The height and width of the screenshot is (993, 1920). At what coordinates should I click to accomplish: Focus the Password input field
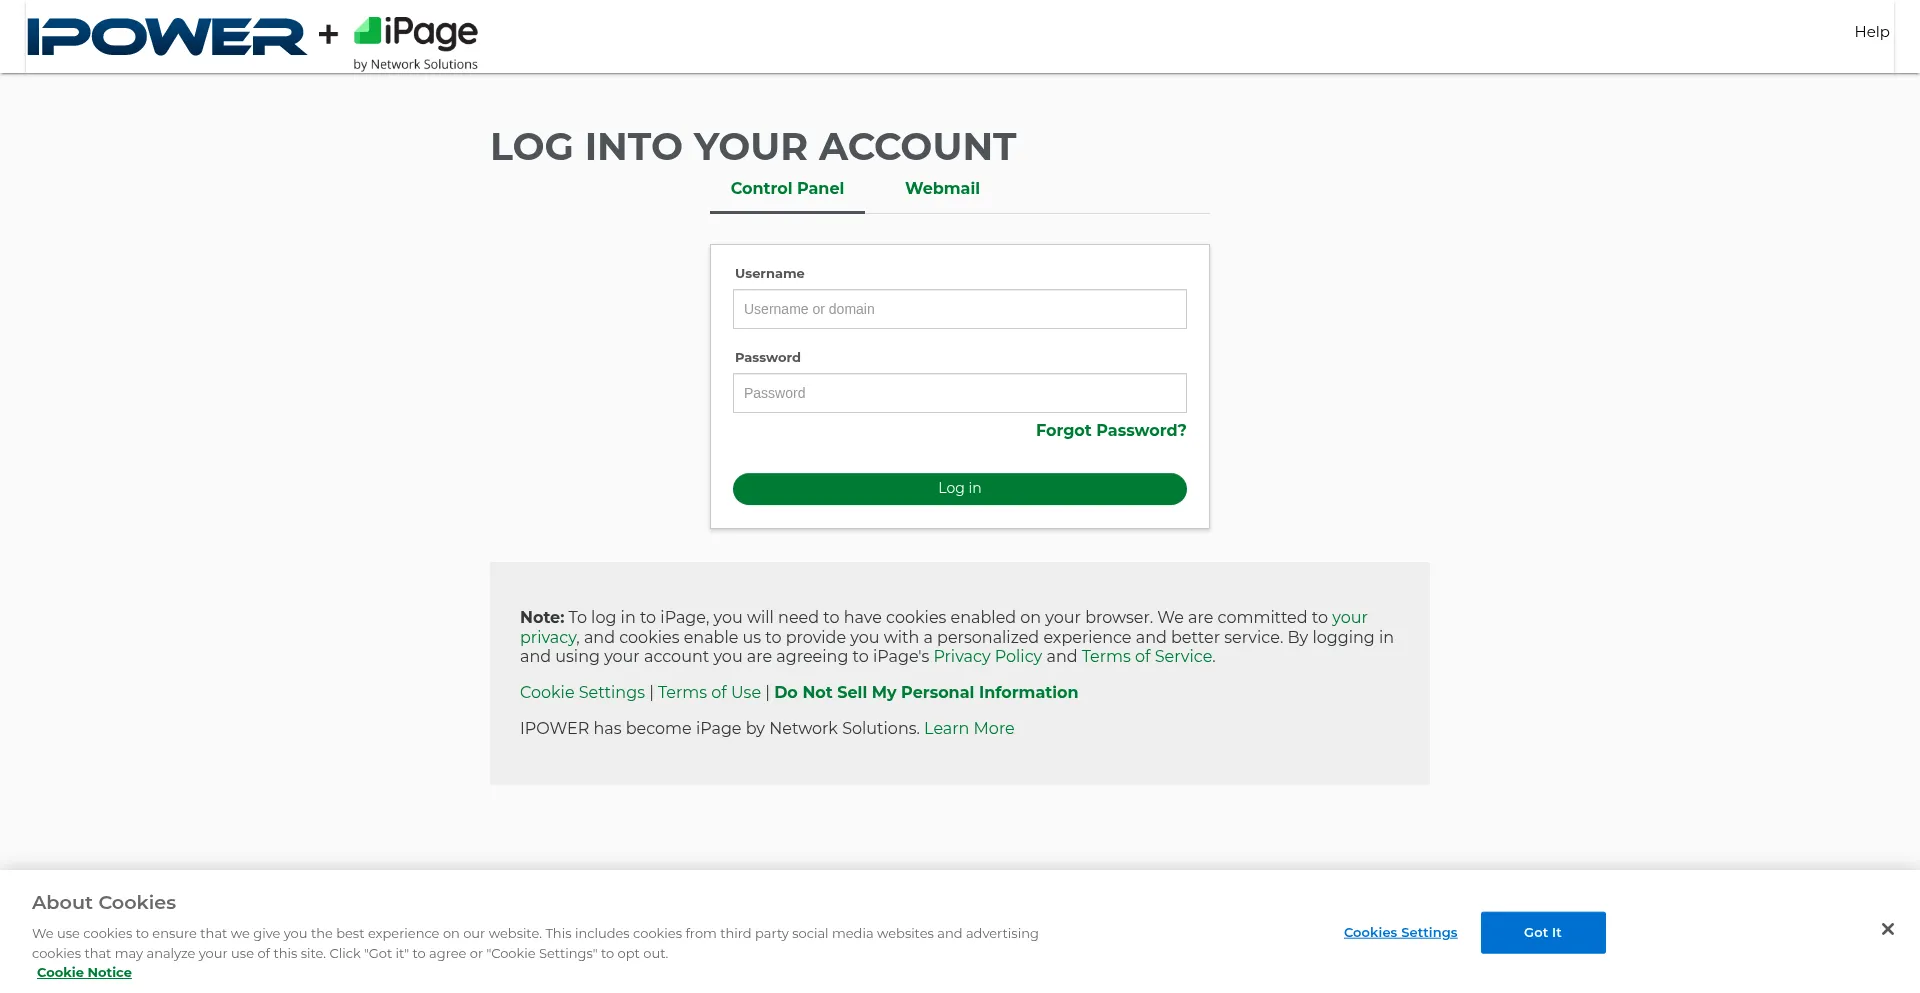coord(959,394)
